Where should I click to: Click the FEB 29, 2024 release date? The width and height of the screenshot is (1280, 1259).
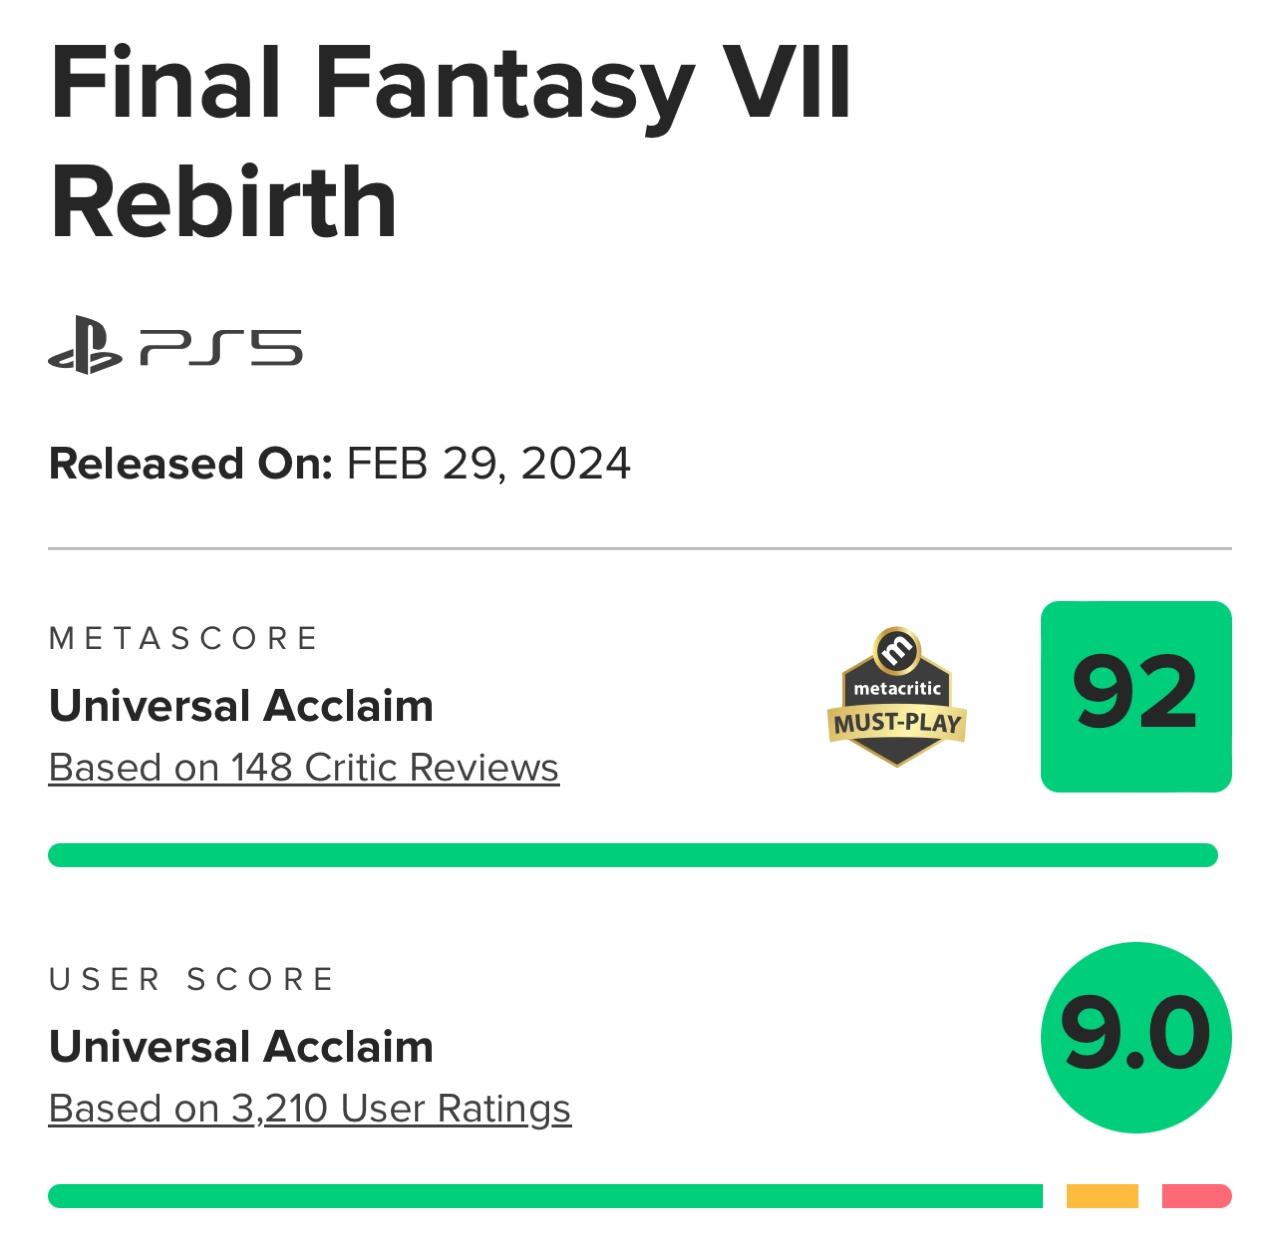pos(489,464)
